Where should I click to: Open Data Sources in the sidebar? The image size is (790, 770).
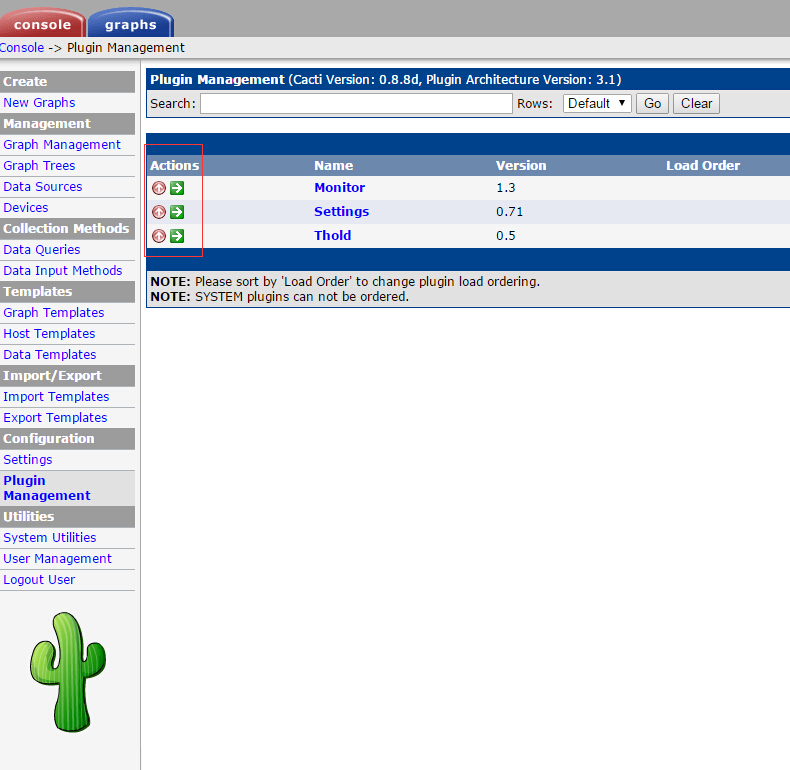coord(43,187)
